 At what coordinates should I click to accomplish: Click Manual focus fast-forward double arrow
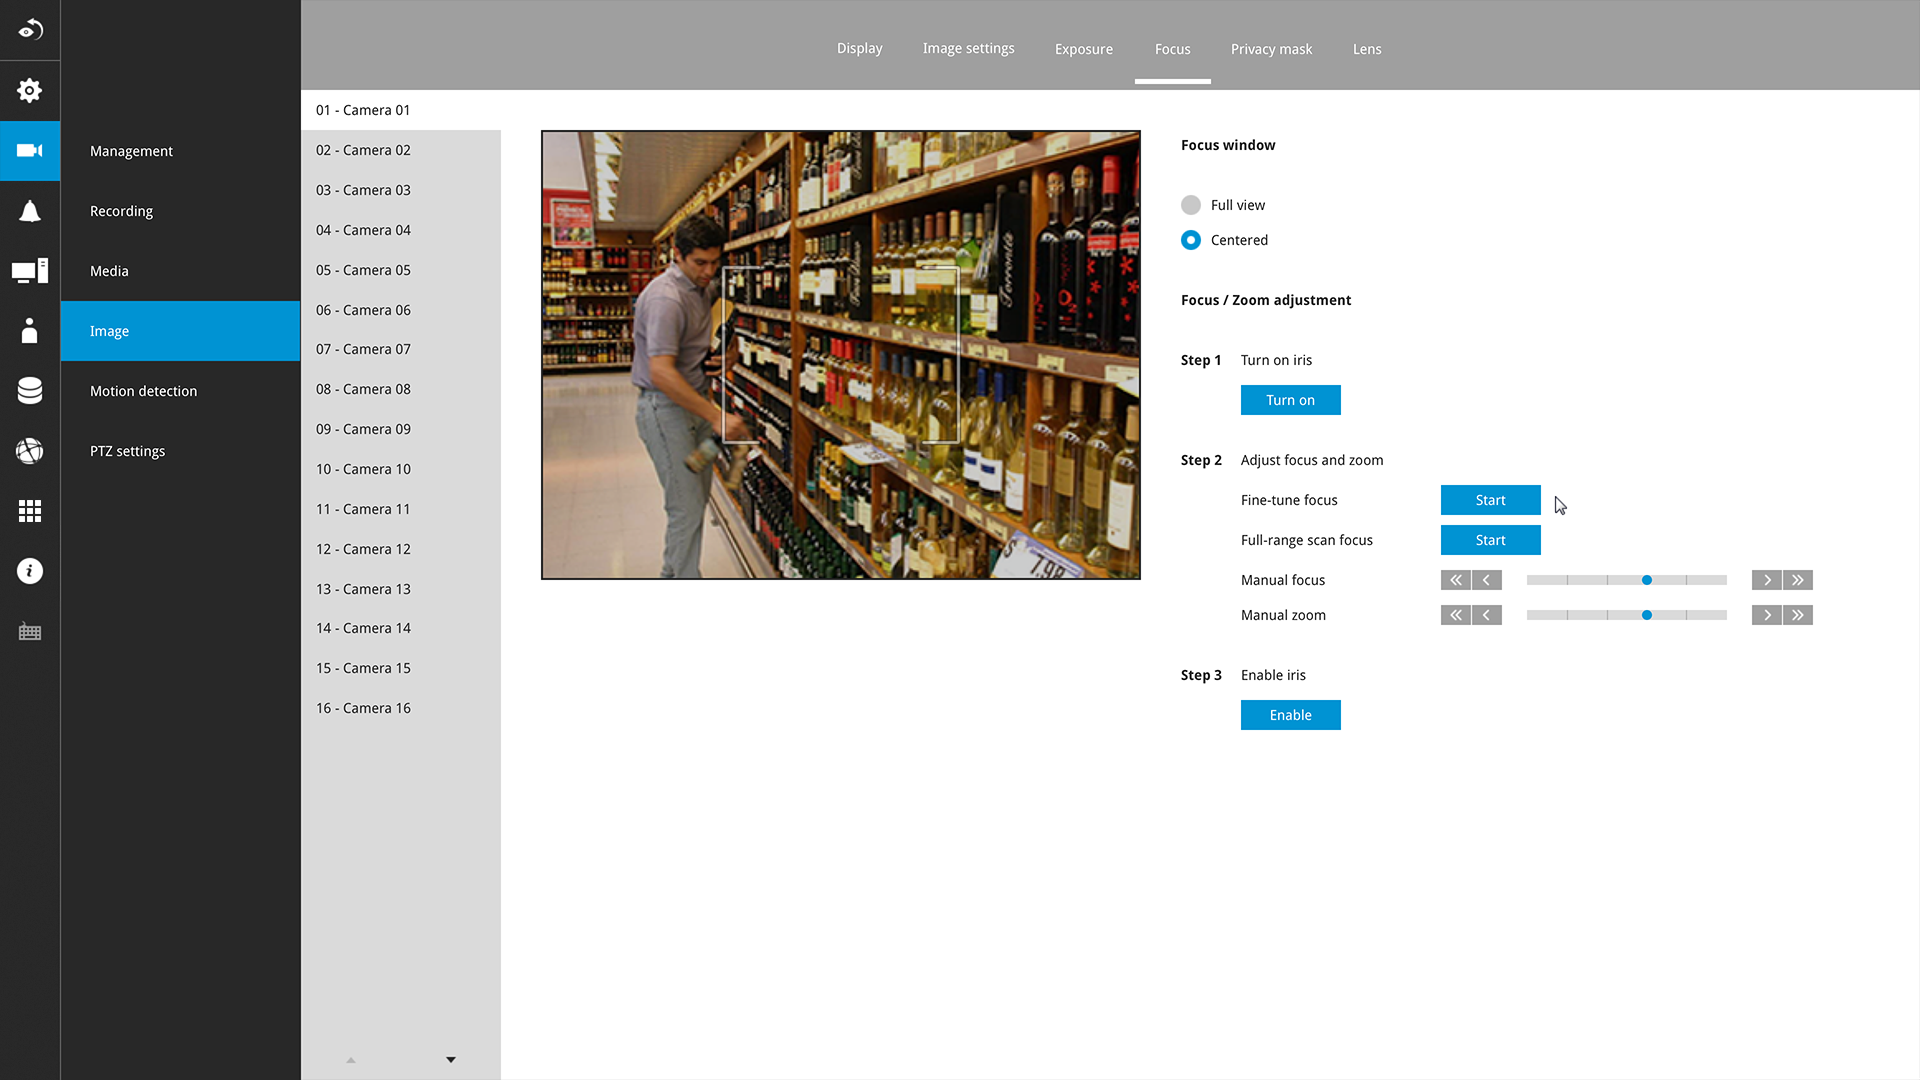1797,580
